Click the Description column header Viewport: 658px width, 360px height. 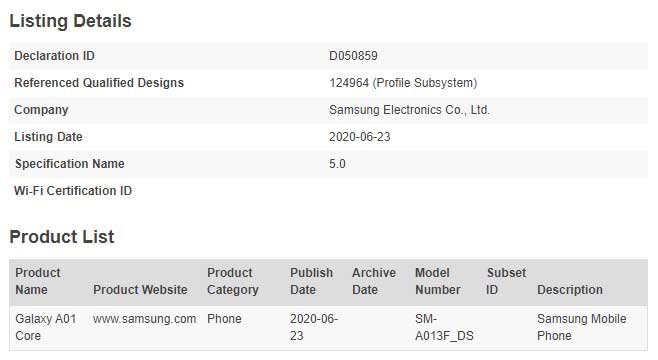[x=570, y=290]
